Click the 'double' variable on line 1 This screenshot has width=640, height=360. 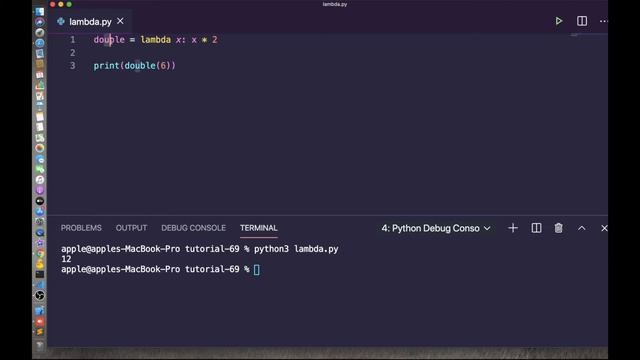(109, 40)
